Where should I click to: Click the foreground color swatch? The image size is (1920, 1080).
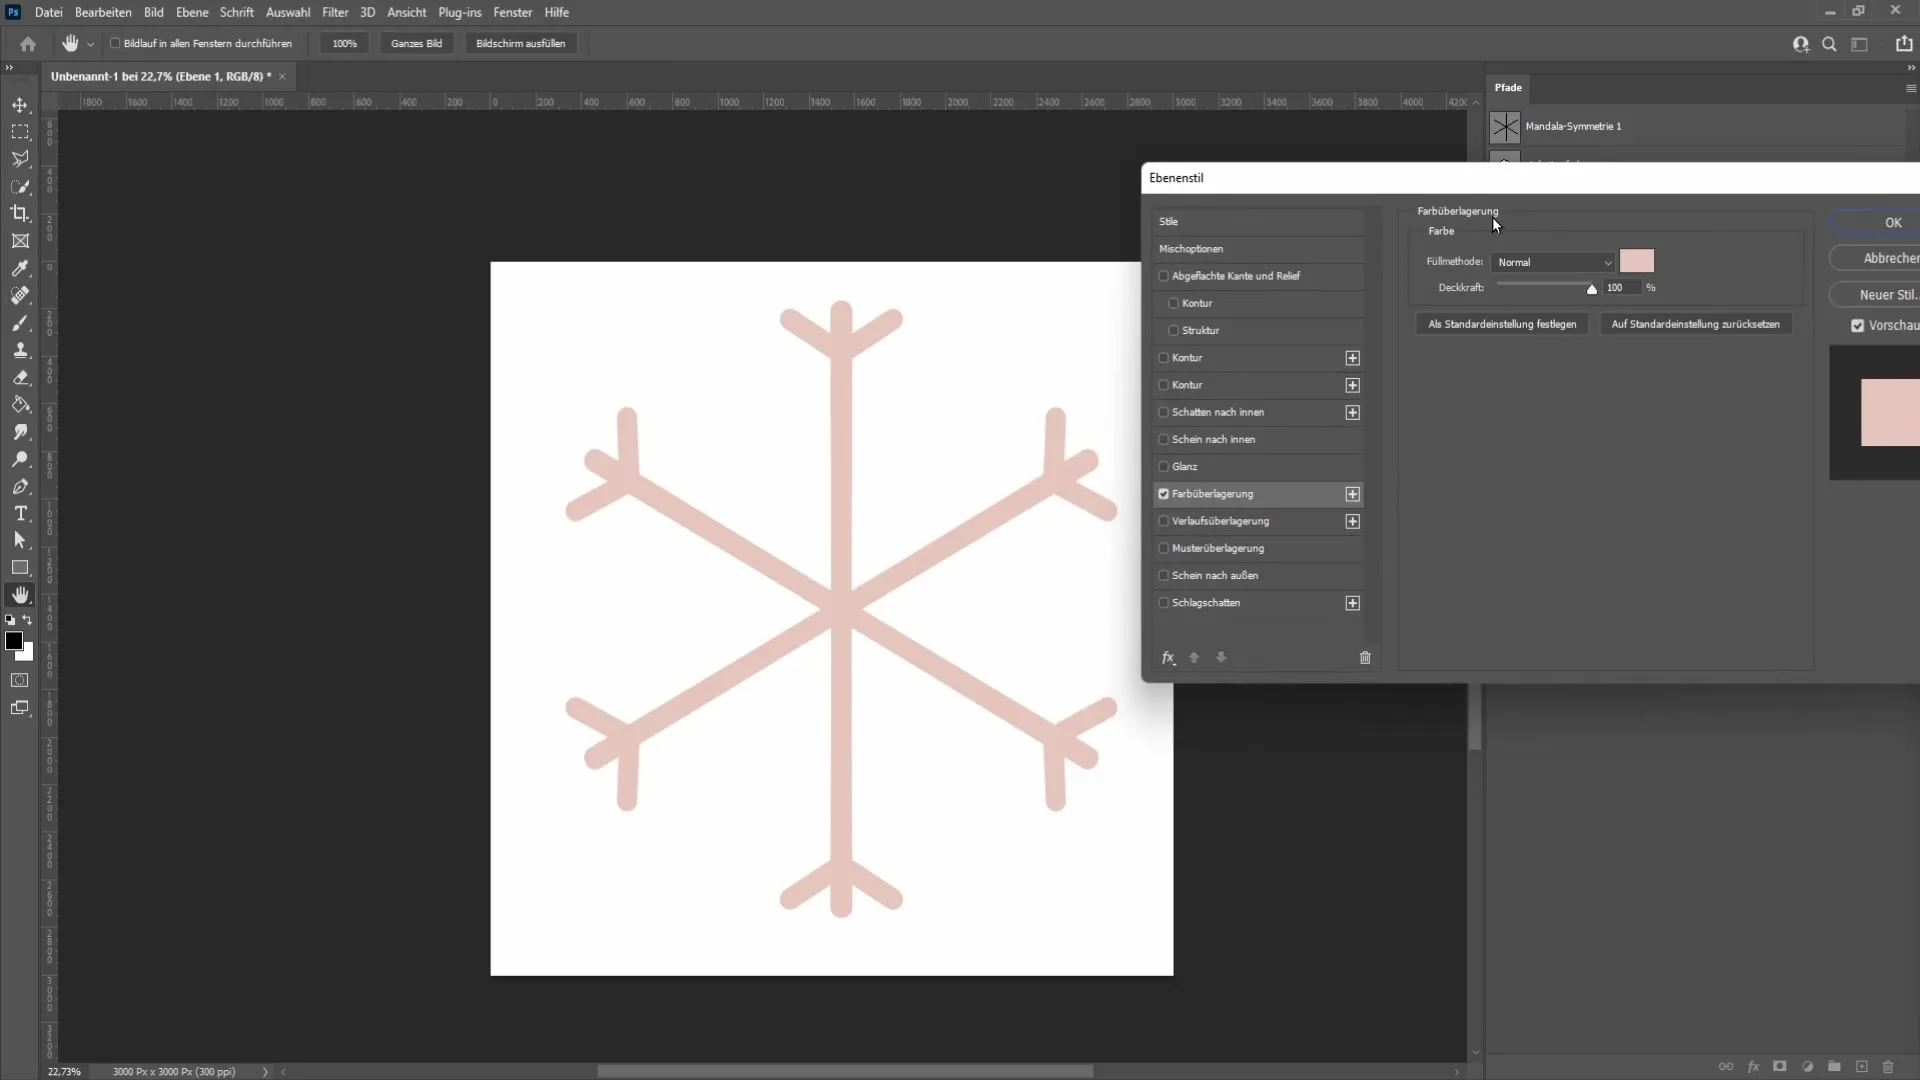pyautogui.click(x=13, y=640)
